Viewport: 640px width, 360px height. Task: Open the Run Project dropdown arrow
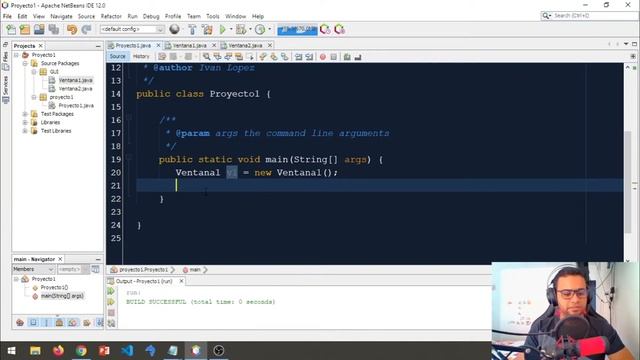click(x=231, y=29)
